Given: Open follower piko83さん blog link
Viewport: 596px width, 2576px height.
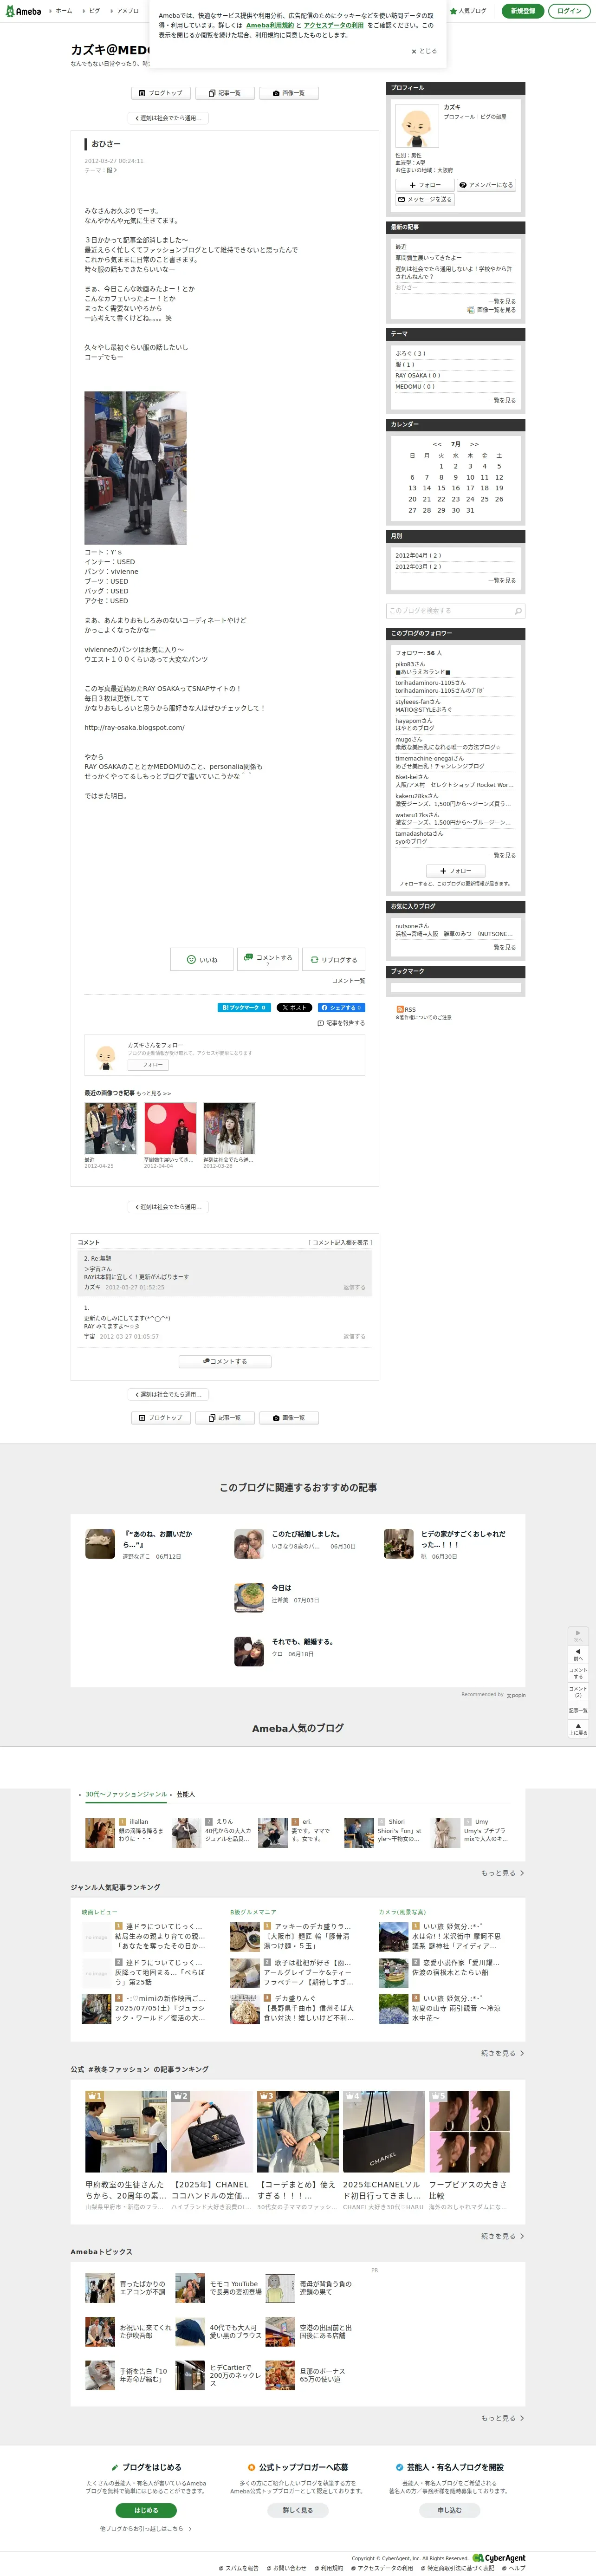Looking at the screenshot, I should [x=410, y=664].
